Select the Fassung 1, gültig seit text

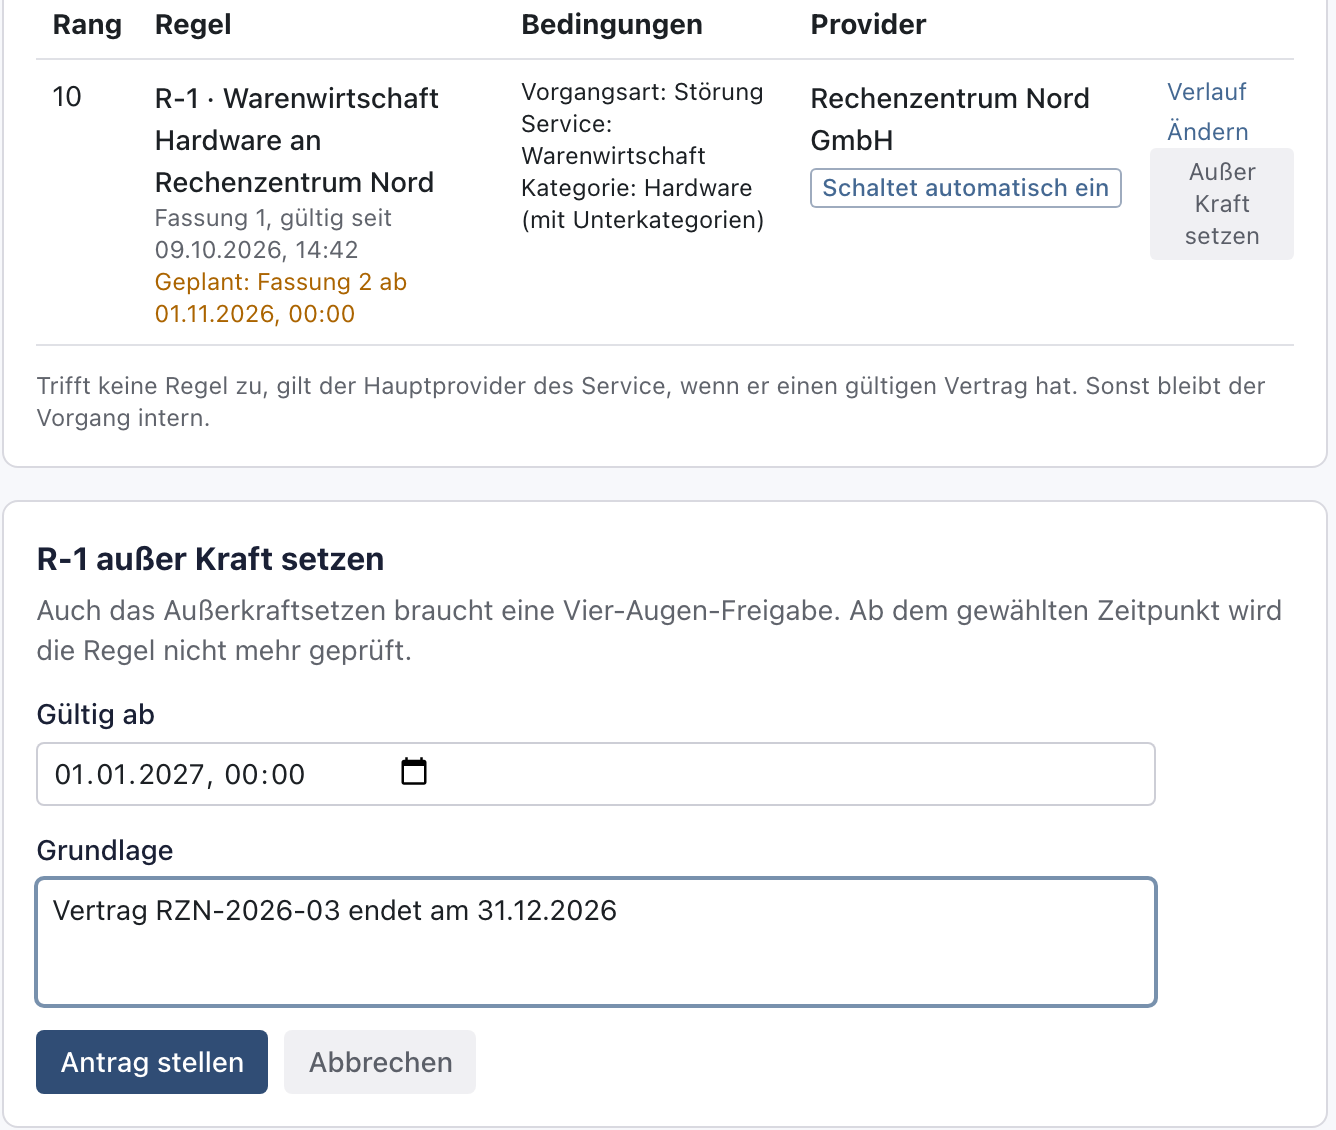coord(273,234)
